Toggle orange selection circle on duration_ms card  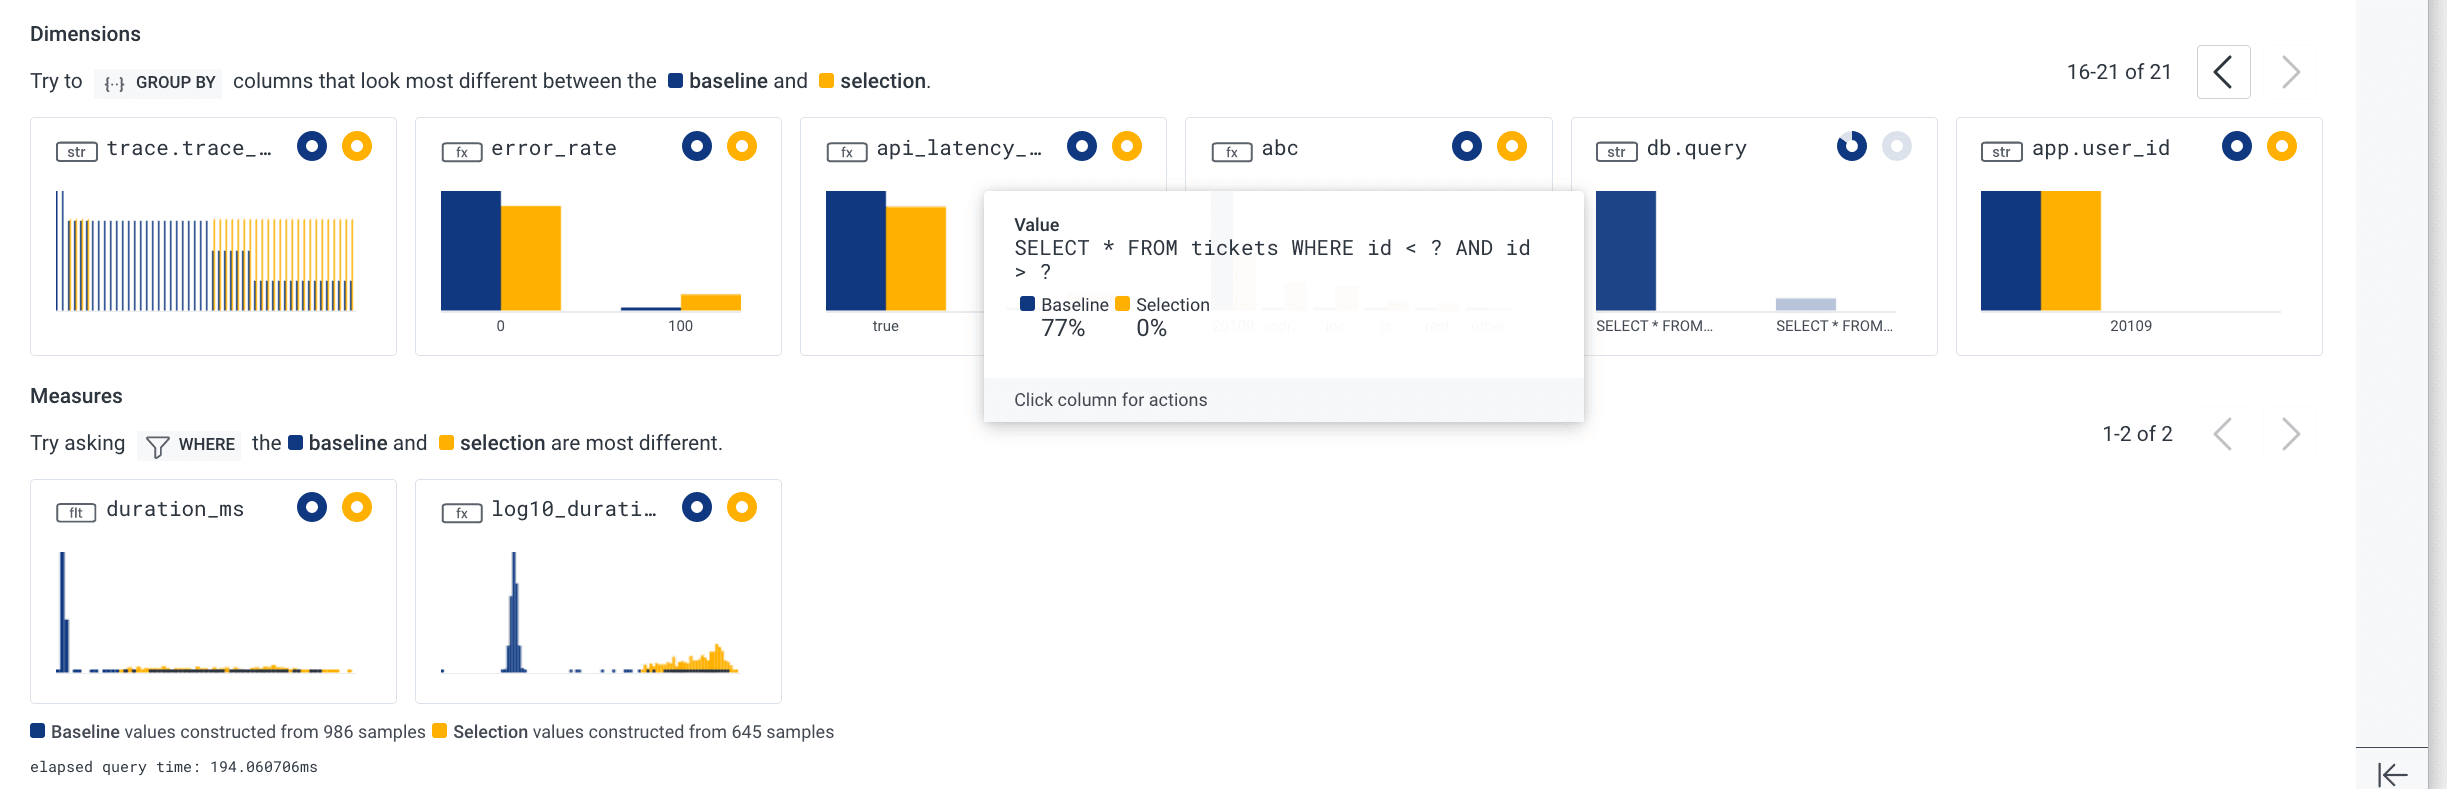(357, 508)
